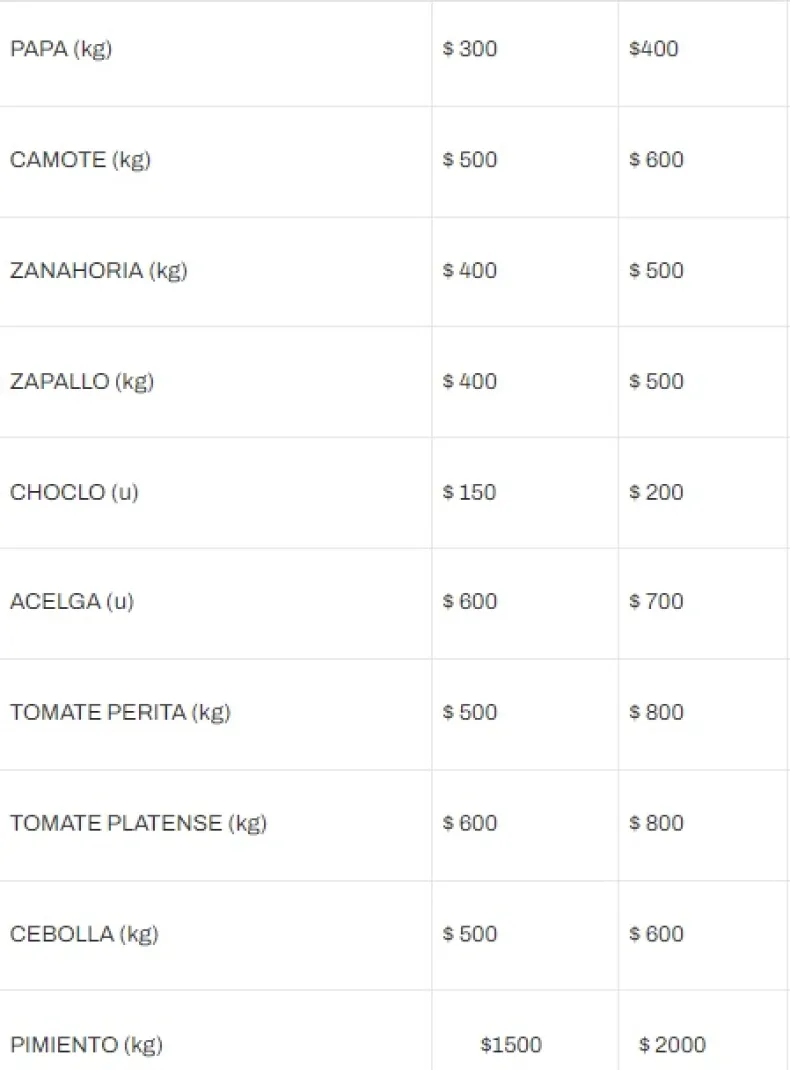Click the PAPA (kg) product name

[x=61, y=49]
